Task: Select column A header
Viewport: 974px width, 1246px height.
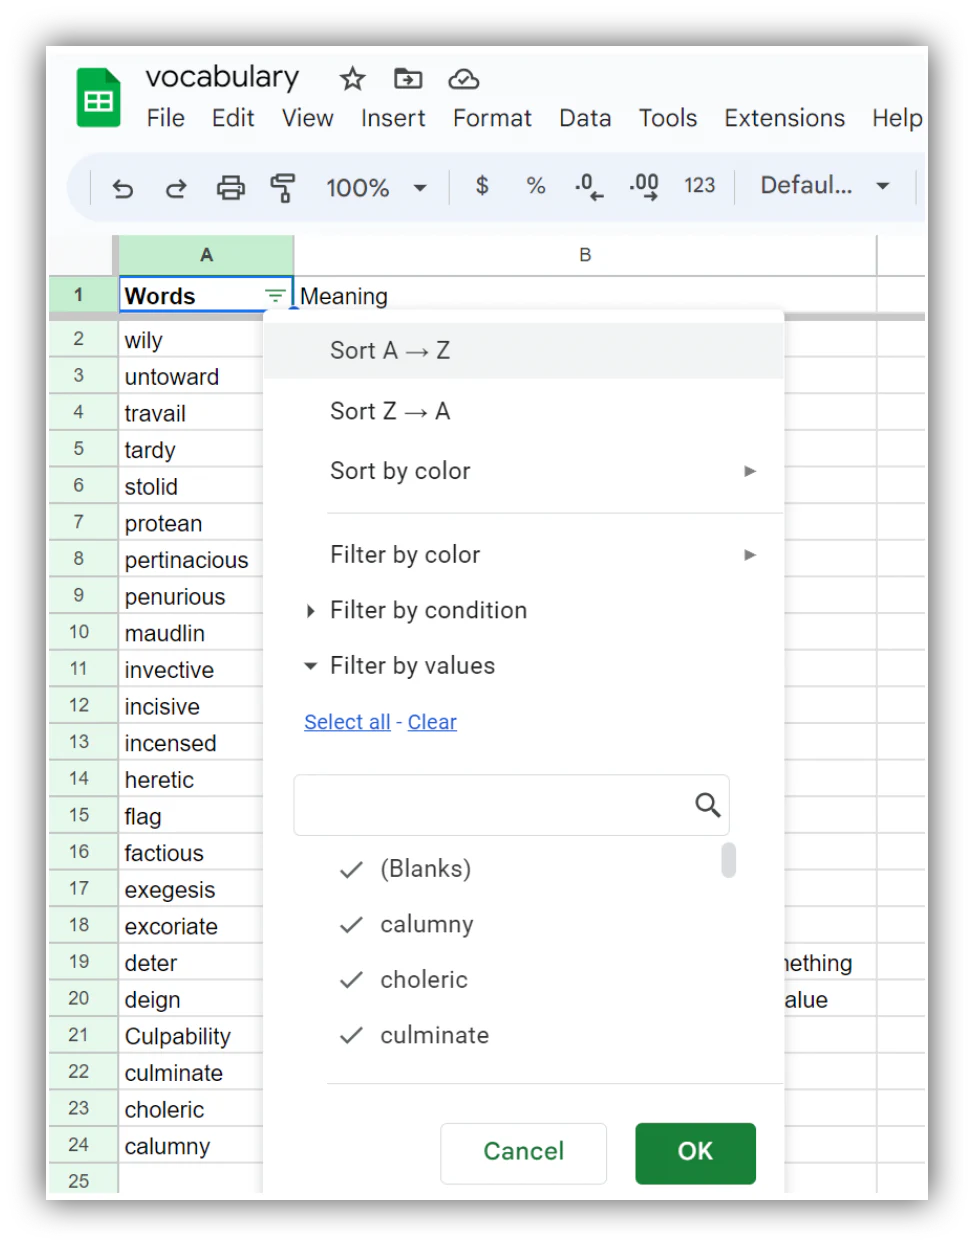Action: [x=206, y=255]
